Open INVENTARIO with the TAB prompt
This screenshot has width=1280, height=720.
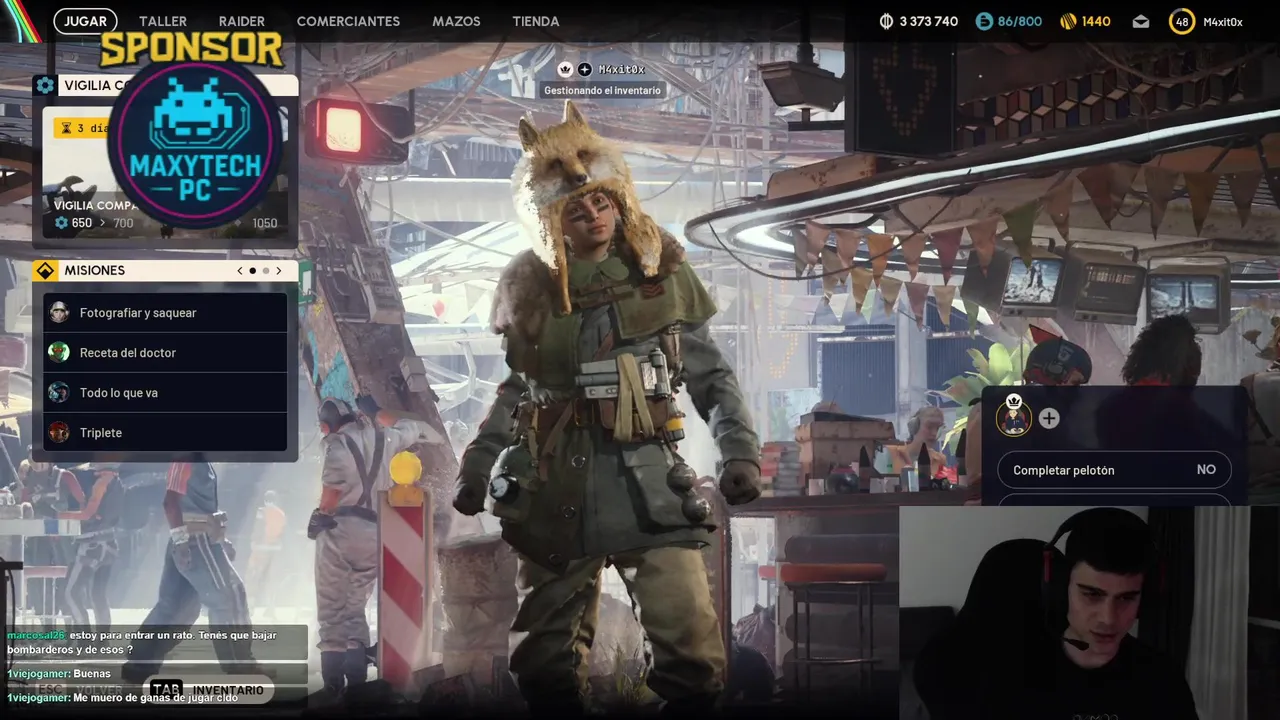(x=209, y=690)
